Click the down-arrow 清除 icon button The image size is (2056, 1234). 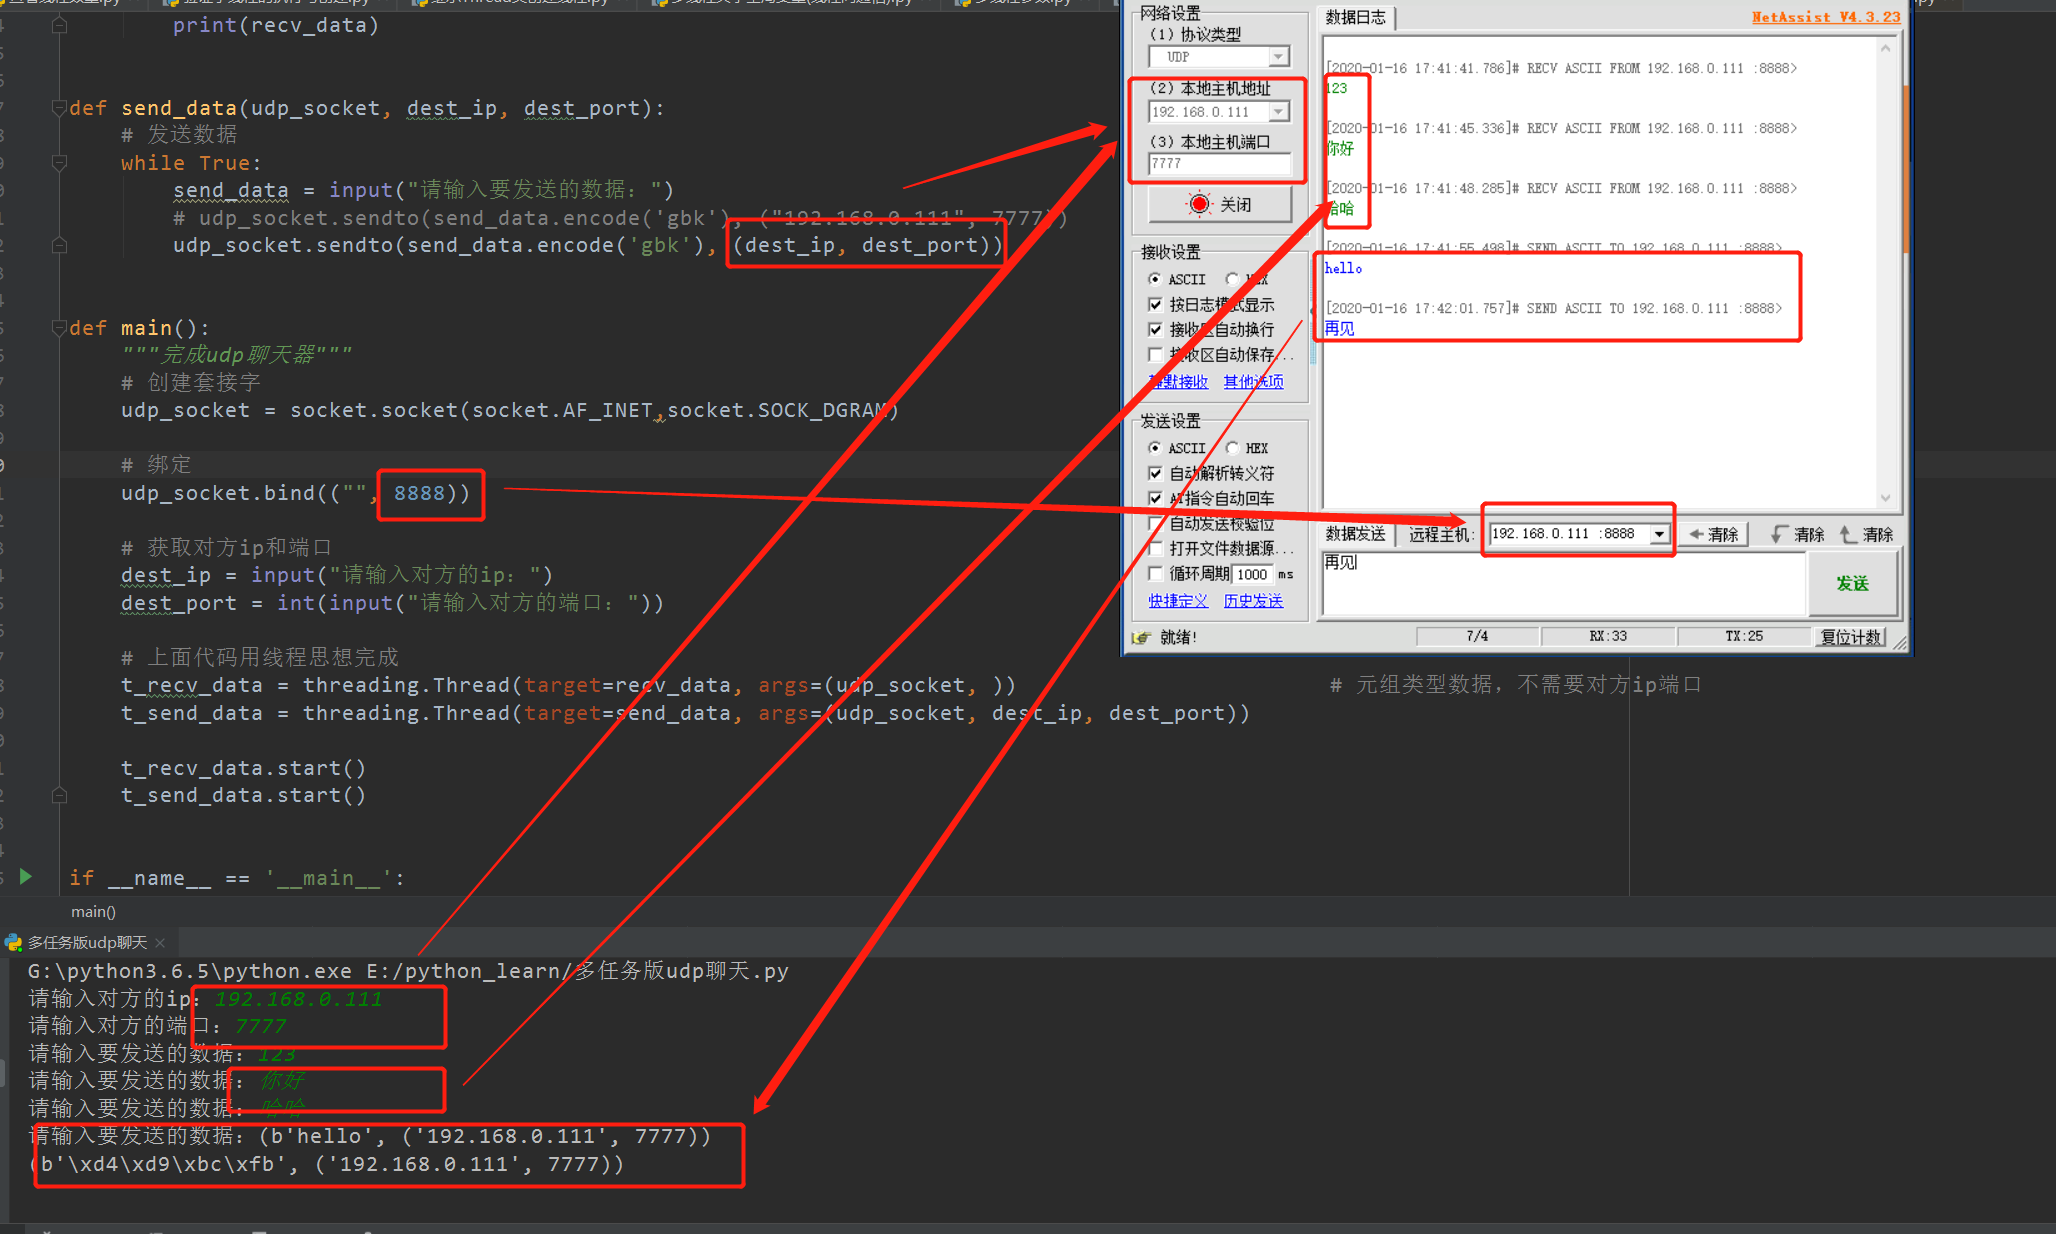click(1797, 534)
